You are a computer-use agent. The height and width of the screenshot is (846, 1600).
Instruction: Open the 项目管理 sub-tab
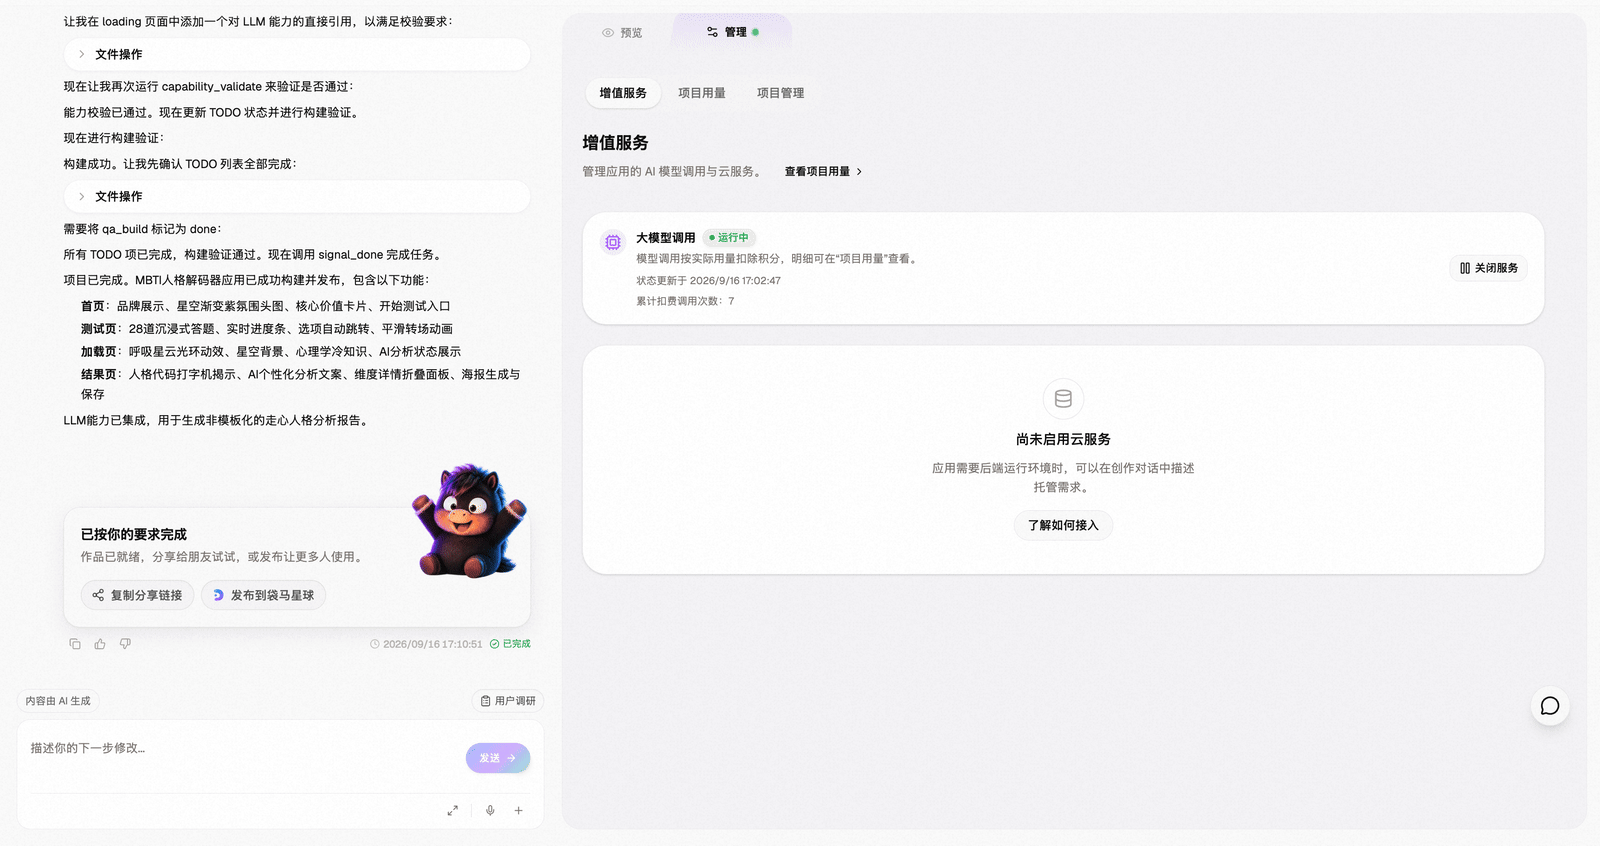[780, 93]
